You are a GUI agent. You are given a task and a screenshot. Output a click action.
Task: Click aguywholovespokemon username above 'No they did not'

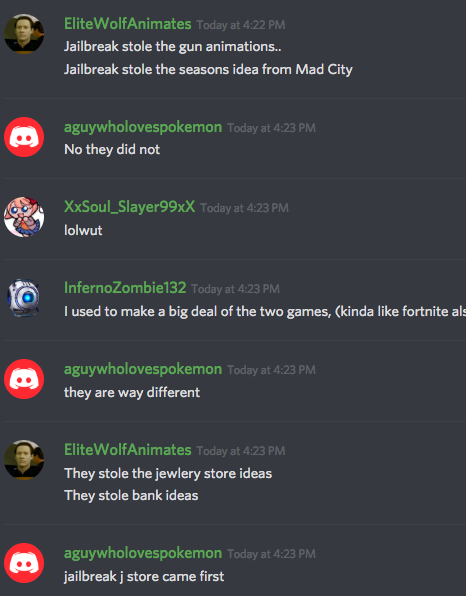(143, 127)
